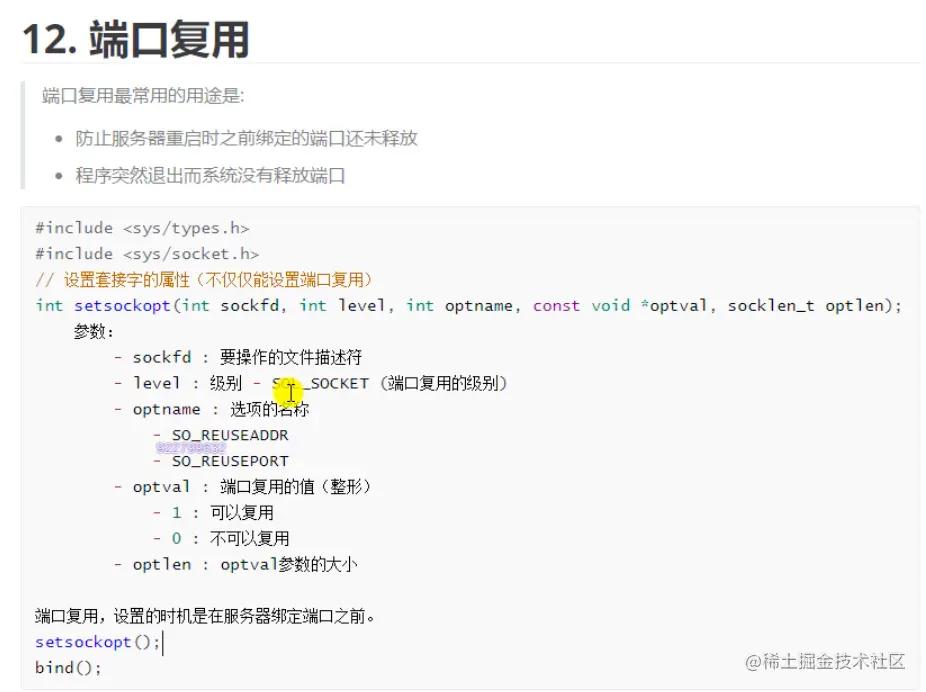
Task: Click the bullet '防止服务器重启时之前绑定的端口还未释放'
Action: click(x=246, y=138)
